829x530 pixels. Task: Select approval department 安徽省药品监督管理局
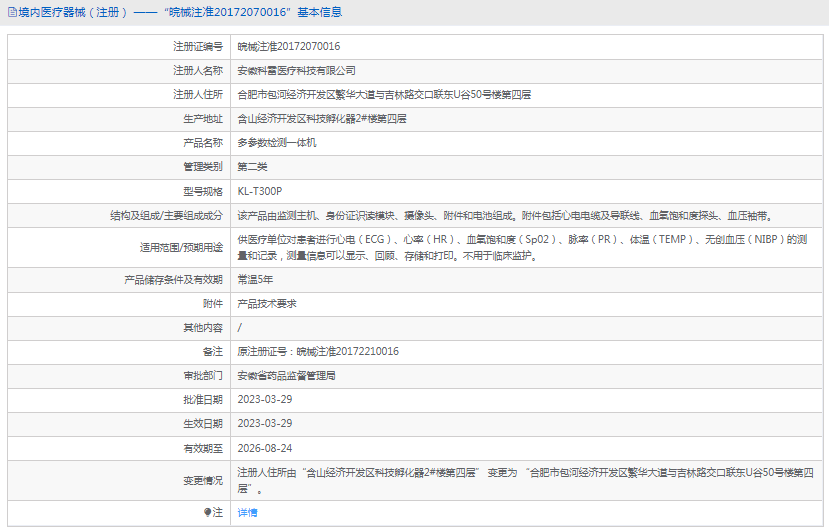coord(286,376)
